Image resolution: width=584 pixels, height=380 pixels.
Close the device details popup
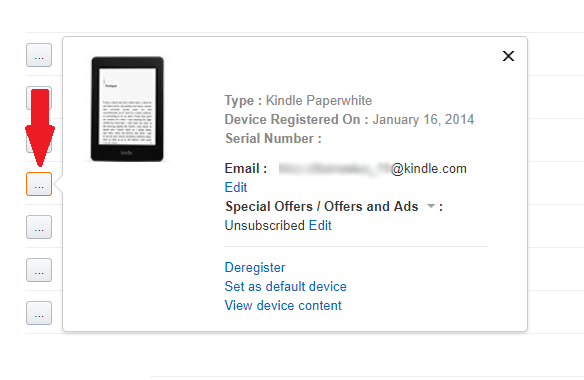tap(508, 56)
